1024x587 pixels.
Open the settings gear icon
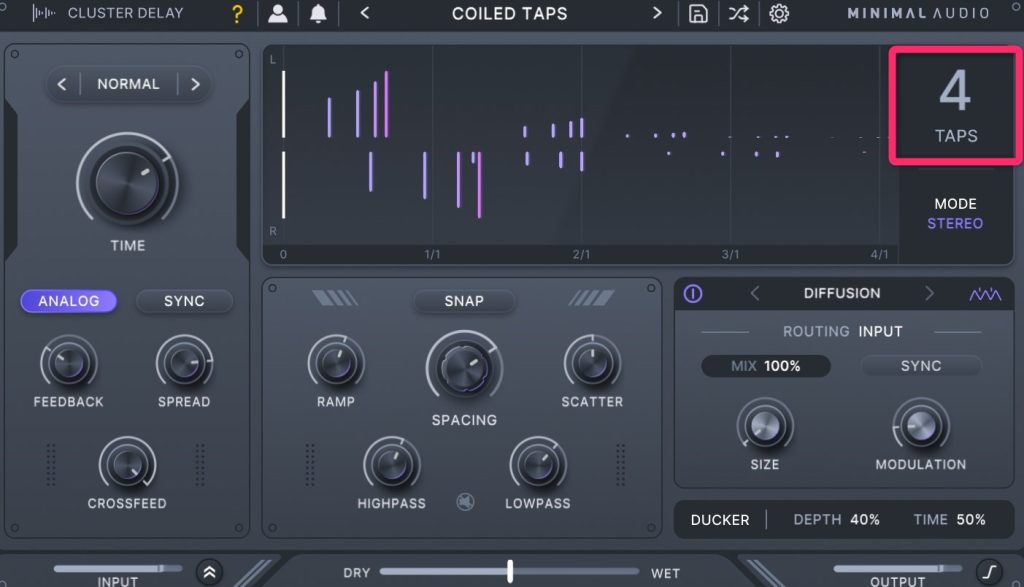tap(778, 14)
